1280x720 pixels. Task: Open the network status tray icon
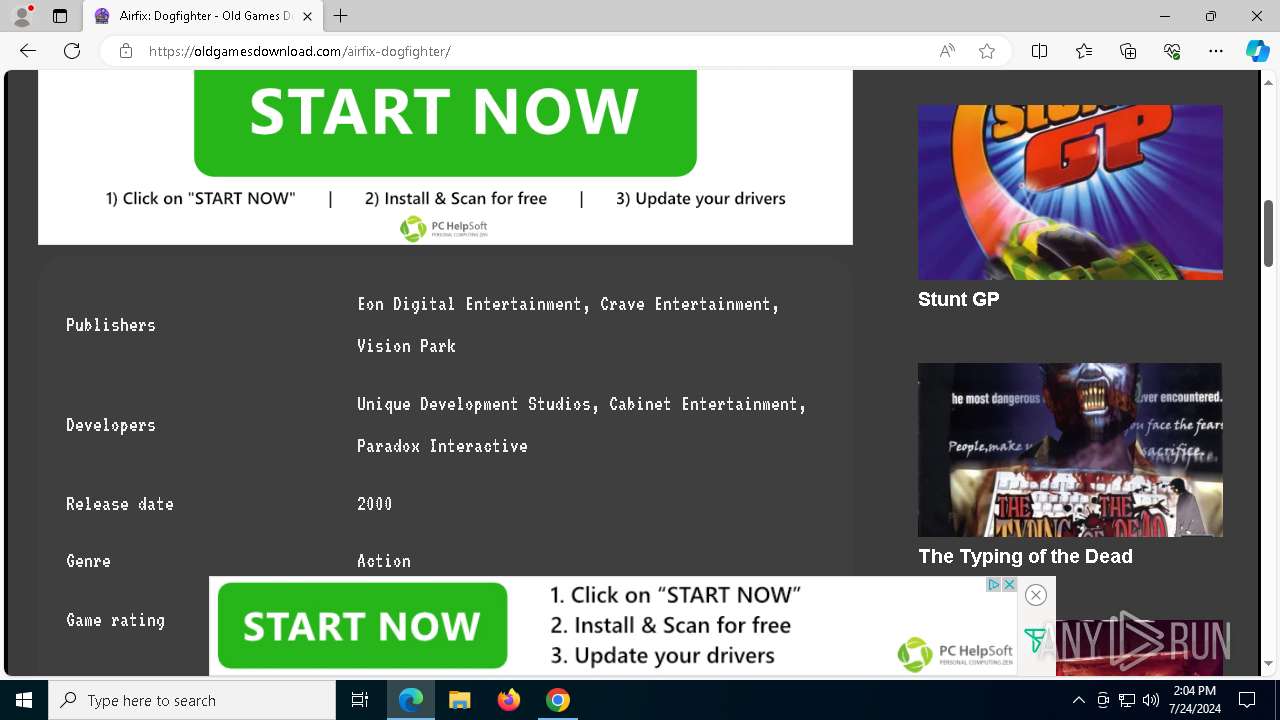coord(1127,700)
